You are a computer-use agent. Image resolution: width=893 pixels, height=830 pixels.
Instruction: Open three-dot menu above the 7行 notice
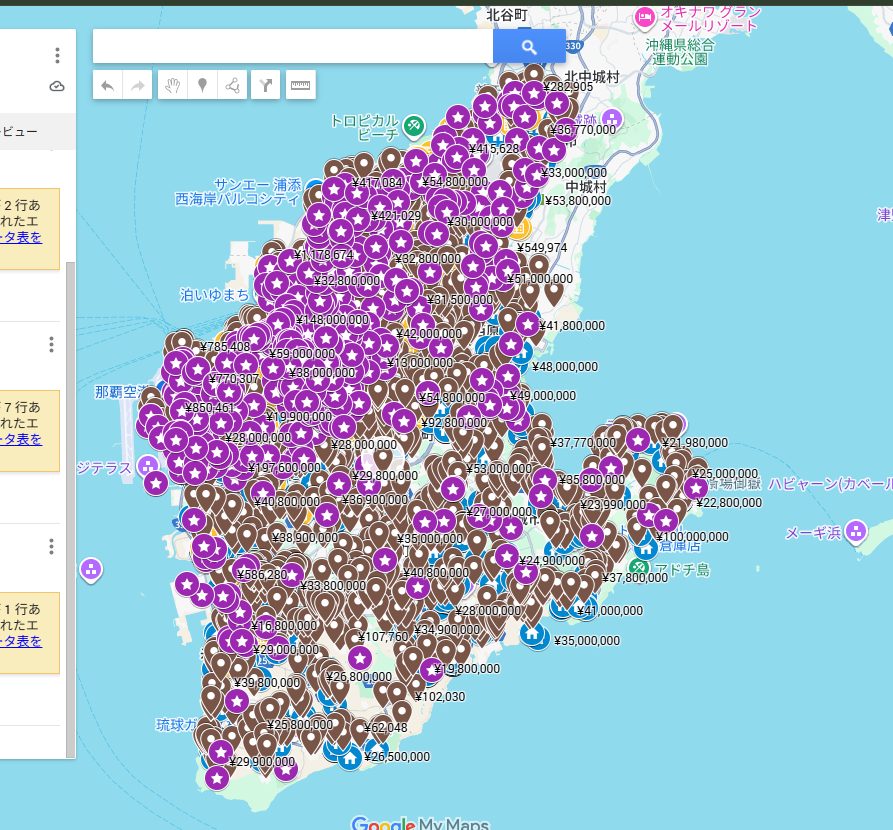(51, 345)
